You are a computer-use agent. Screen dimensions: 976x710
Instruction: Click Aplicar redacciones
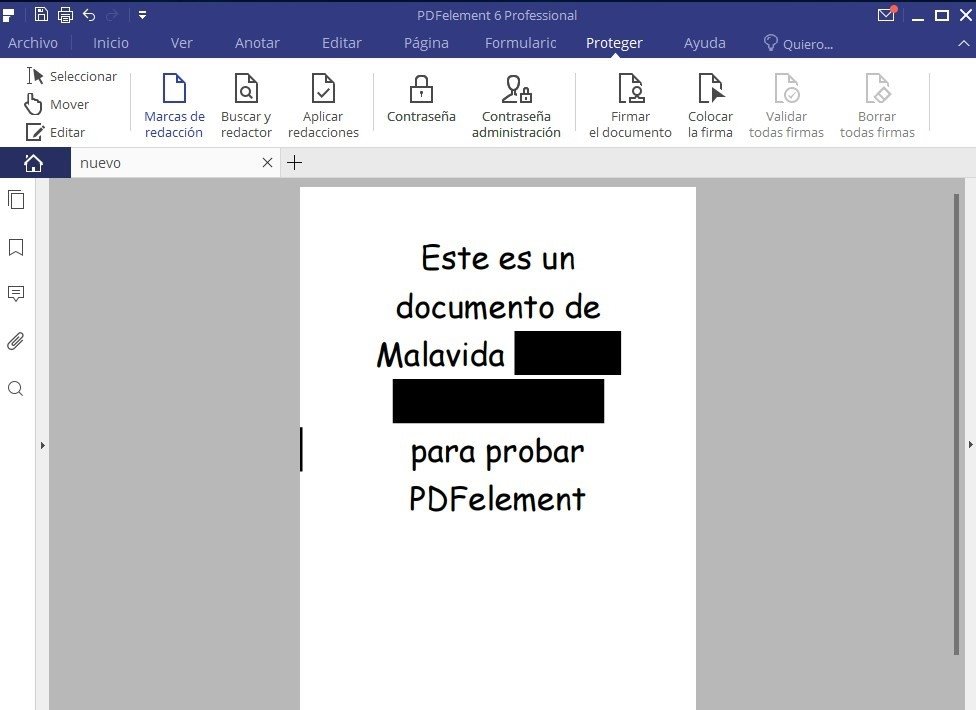[x=323, y=106]
